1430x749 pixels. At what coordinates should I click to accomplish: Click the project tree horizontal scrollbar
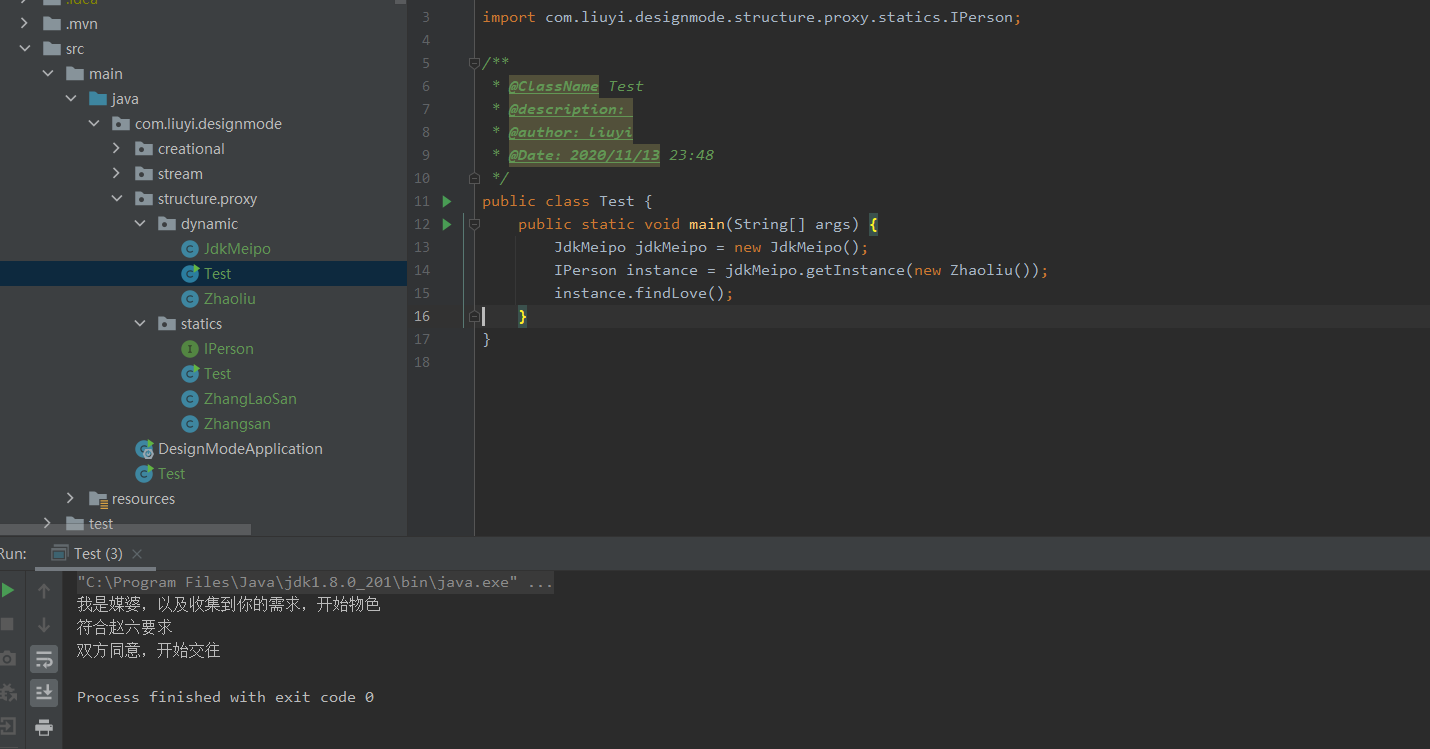[x=125, y=530]
